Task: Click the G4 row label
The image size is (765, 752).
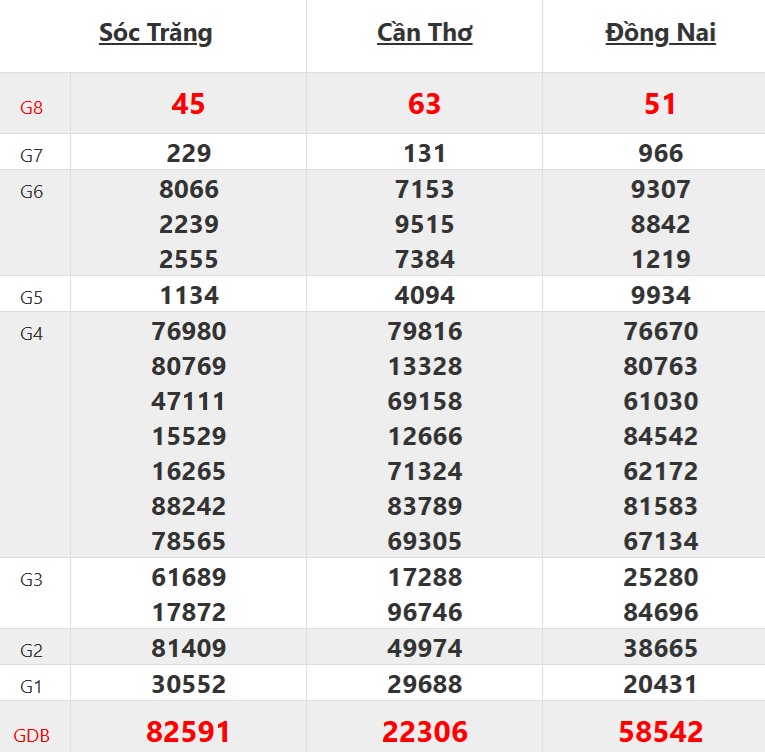Action: pyautogui.click(x=32, y=334)
